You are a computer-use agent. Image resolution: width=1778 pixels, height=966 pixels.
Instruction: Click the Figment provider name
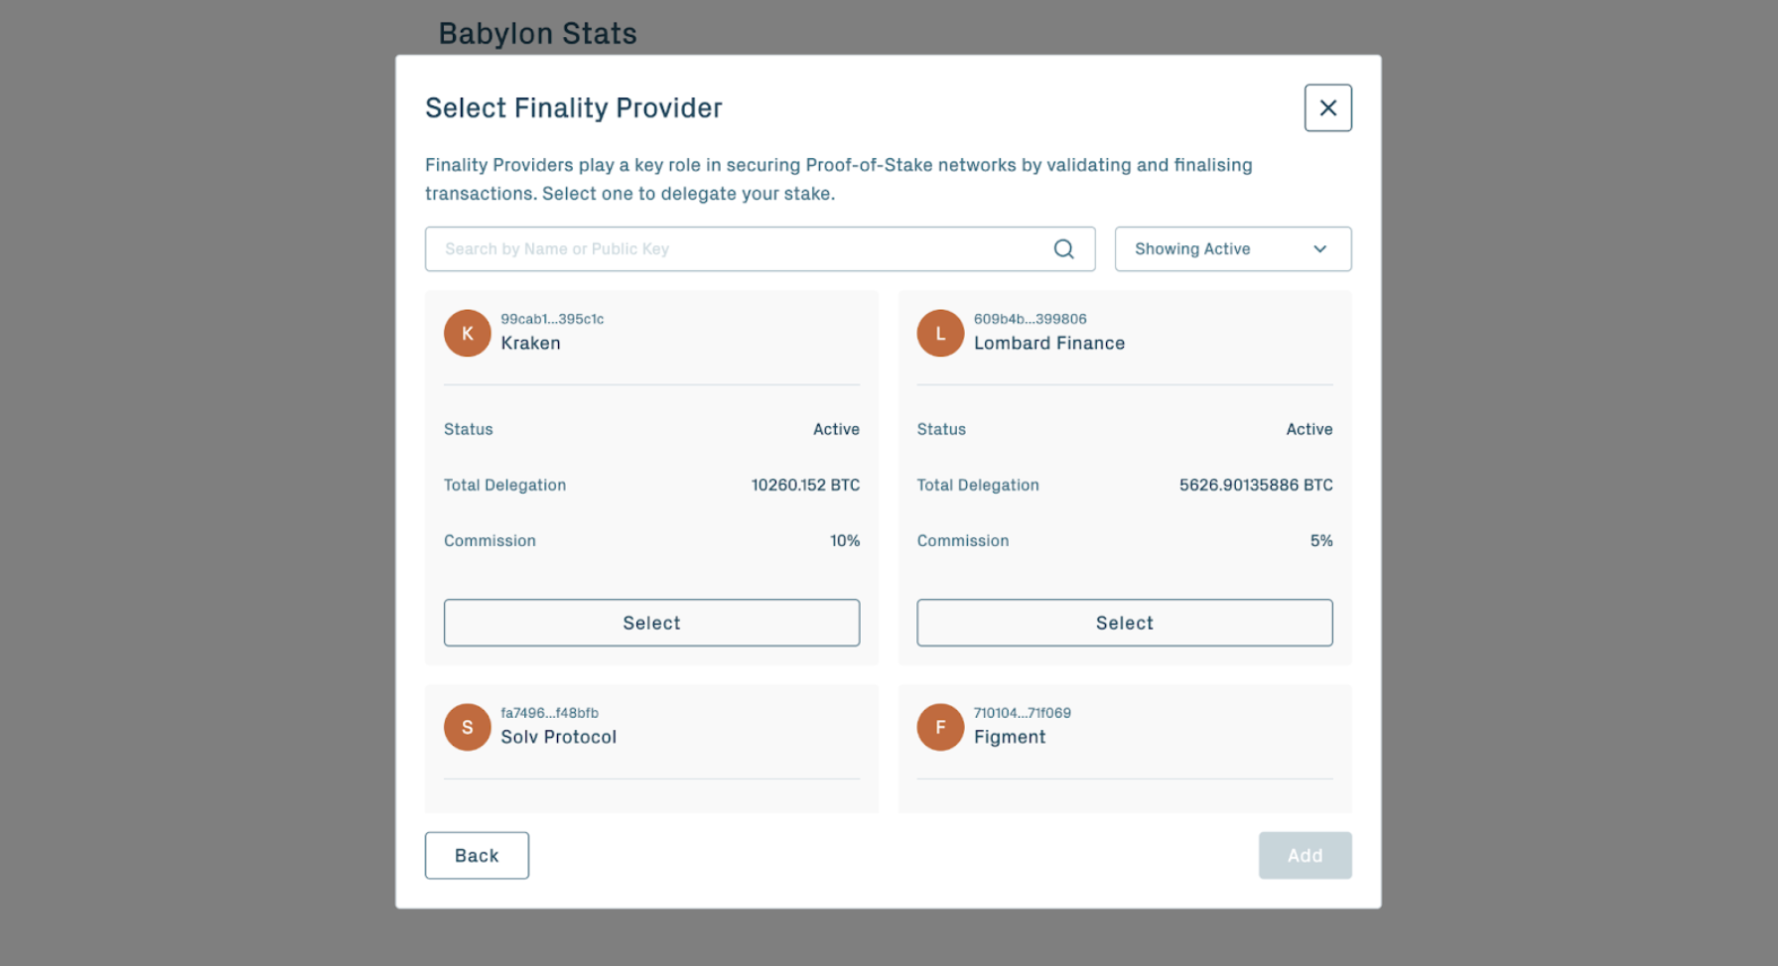(1009, 737)
